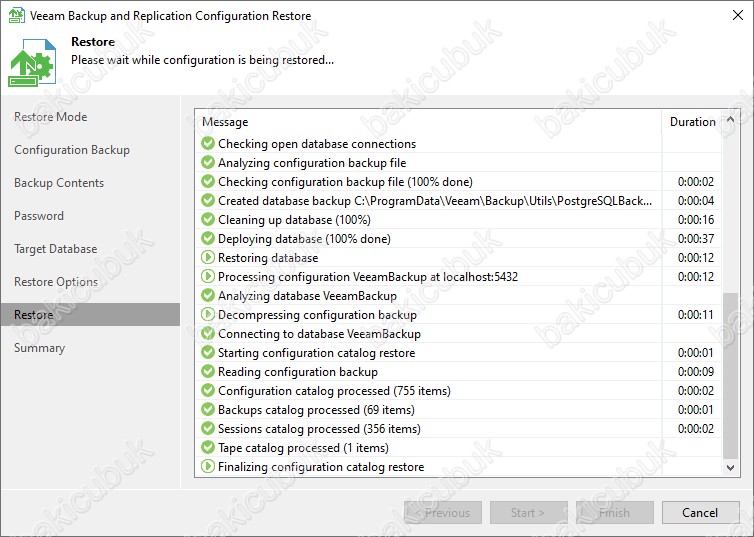Click status icon for Sessions catalog processed

208,428
